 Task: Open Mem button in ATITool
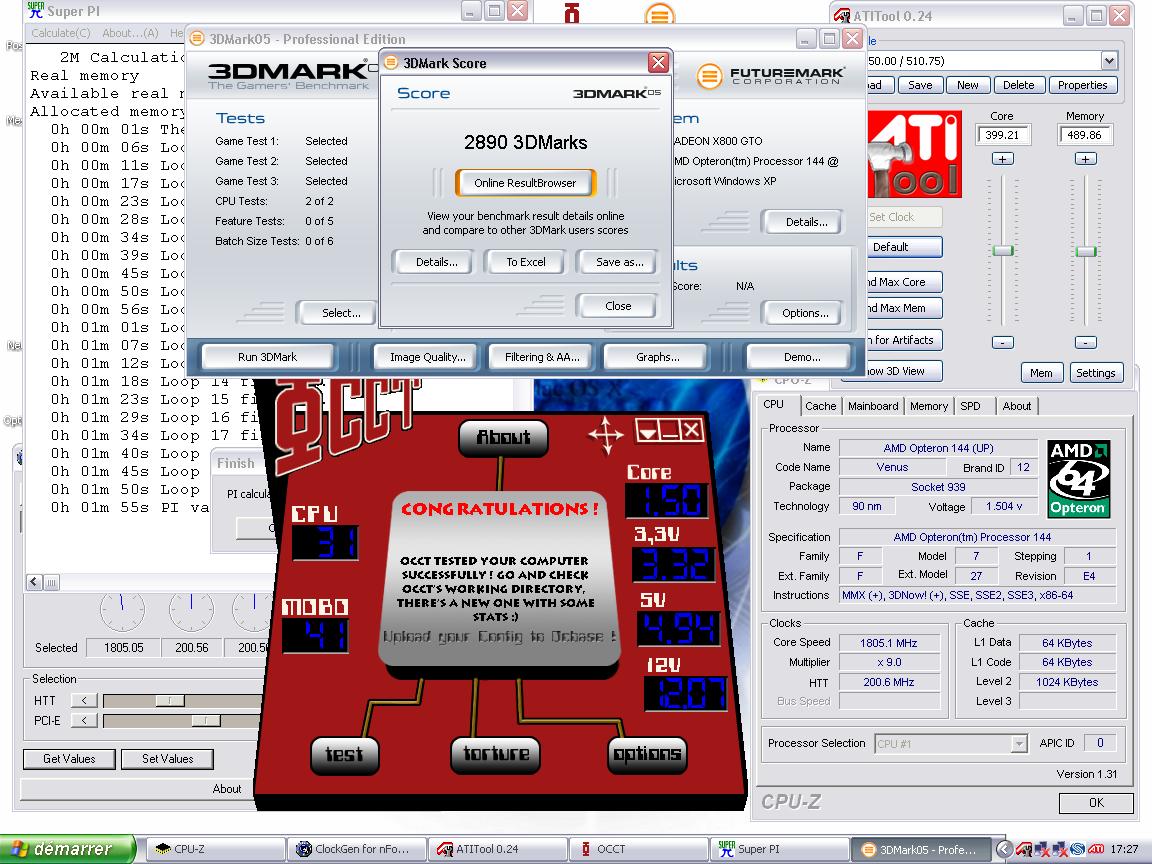pyautogui.click(x=1040, y=372)
